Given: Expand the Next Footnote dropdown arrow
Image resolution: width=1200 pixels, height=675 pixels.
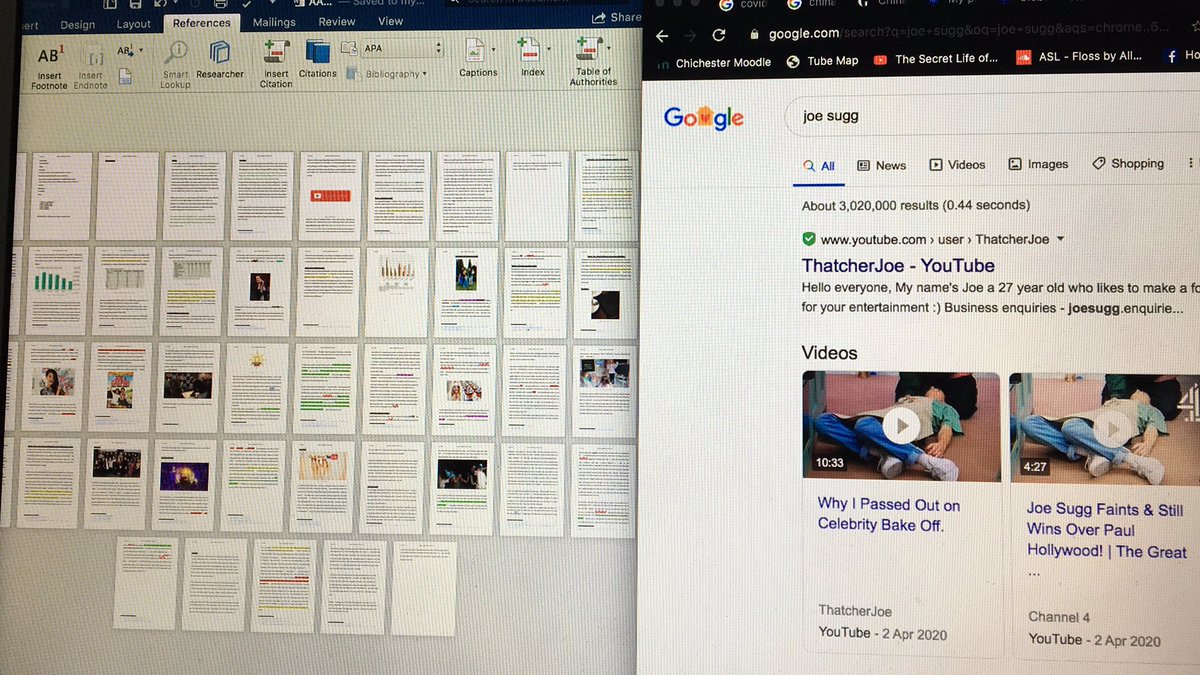Looking at the screenshot, I should [141, 50].
